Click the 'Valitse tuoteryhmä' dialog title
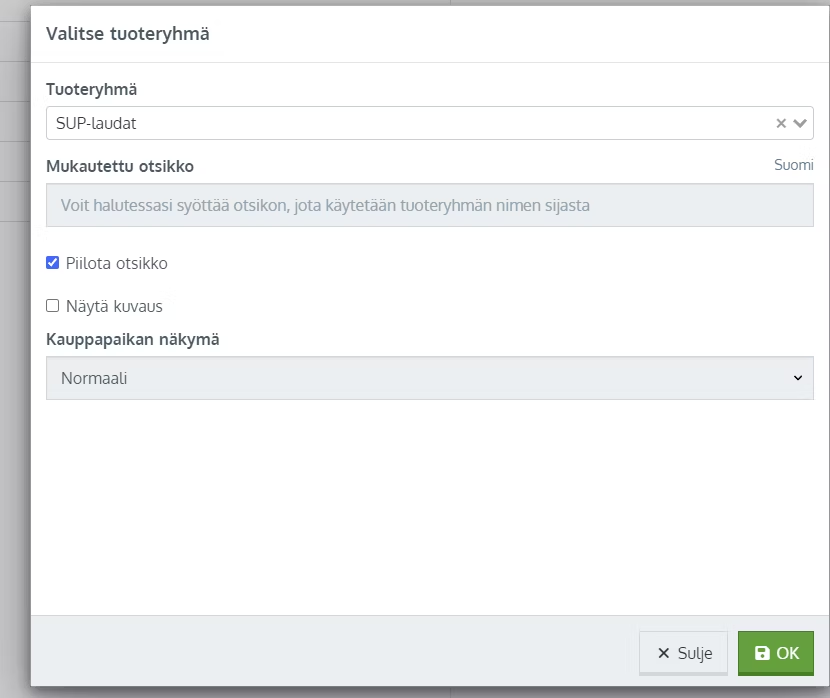This screenshot has width=830, height=698. coord(128,34)
